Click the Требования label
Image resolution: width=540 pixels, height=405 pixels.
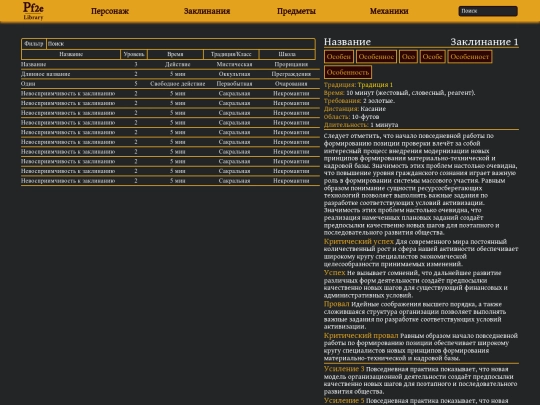point(342,101)
